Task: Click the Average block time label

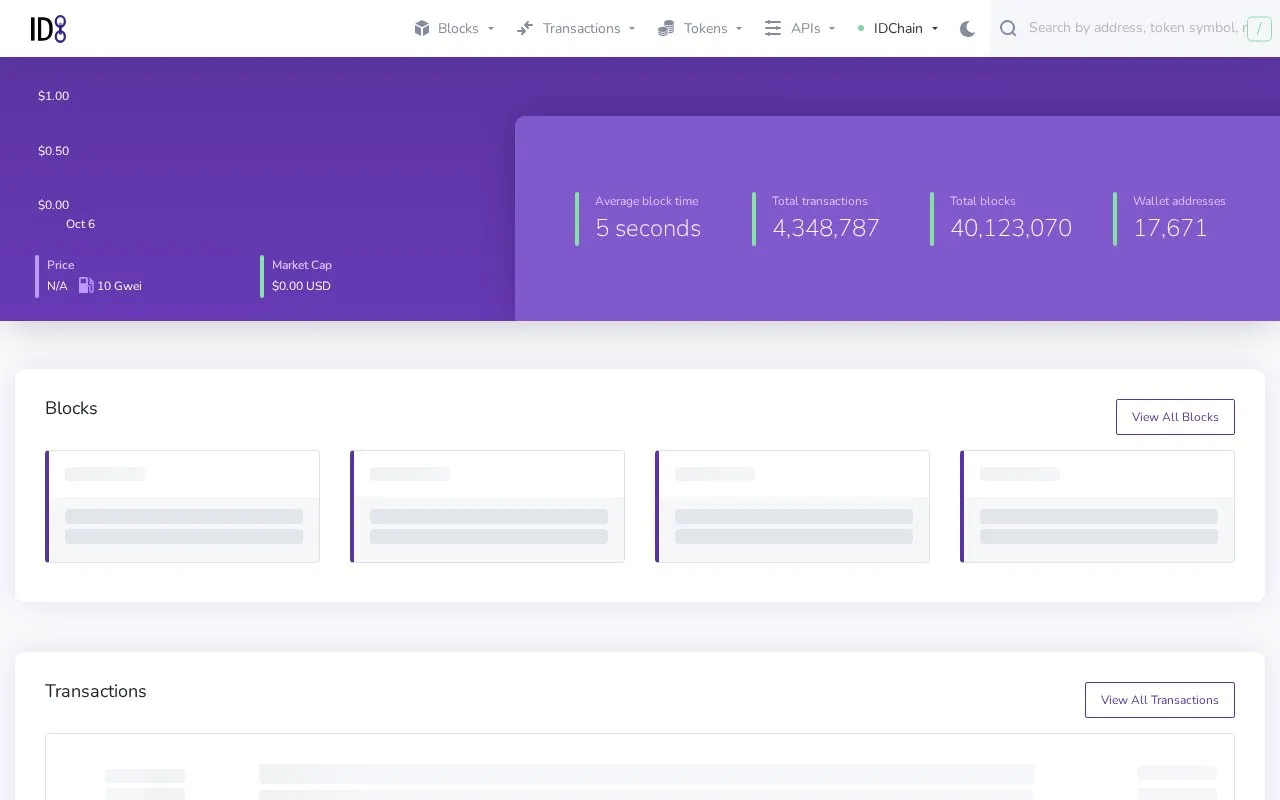Action: (x=647, y=201)
